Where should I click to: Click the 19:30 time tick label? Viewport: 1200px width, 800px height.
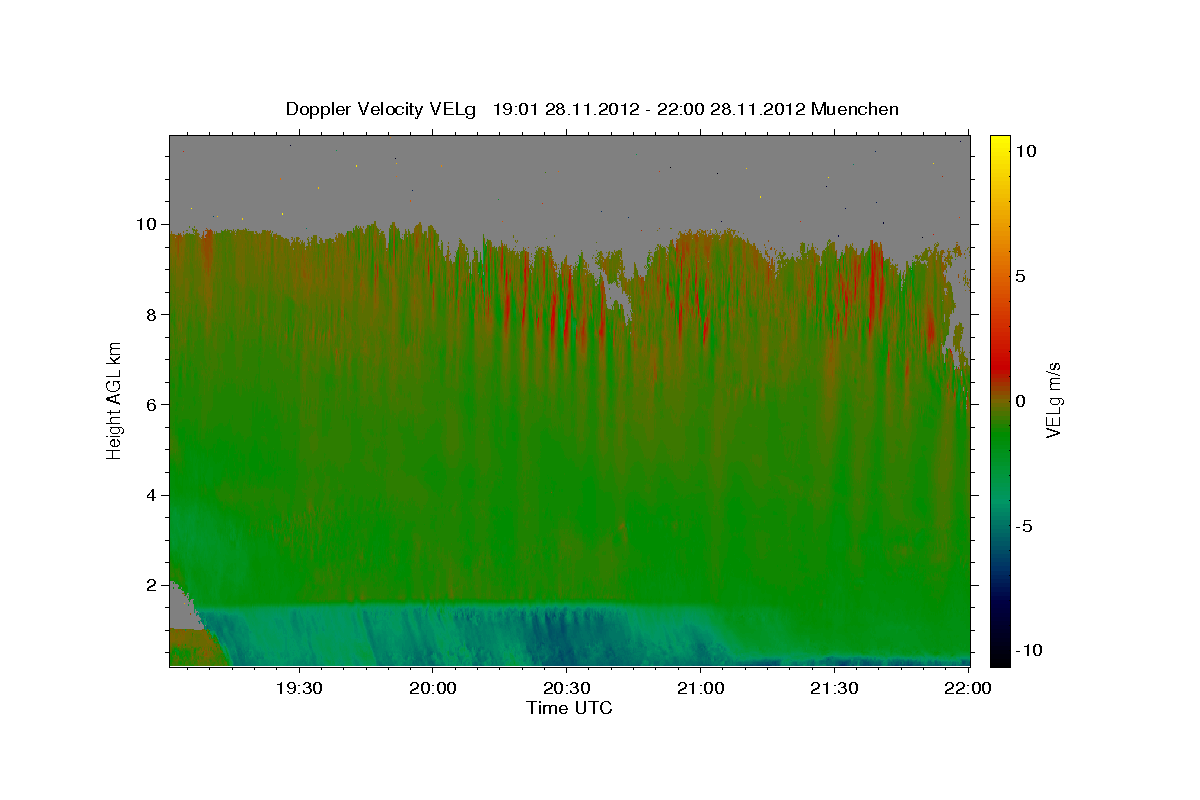click(x=299, y=688)
